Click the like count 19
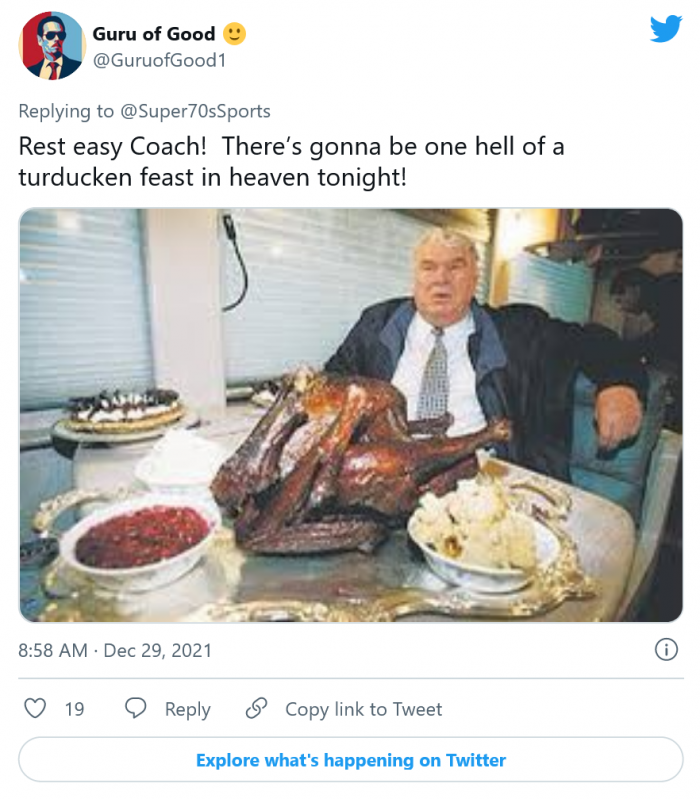This screenshot has width=700, height=799. point(74,709)
